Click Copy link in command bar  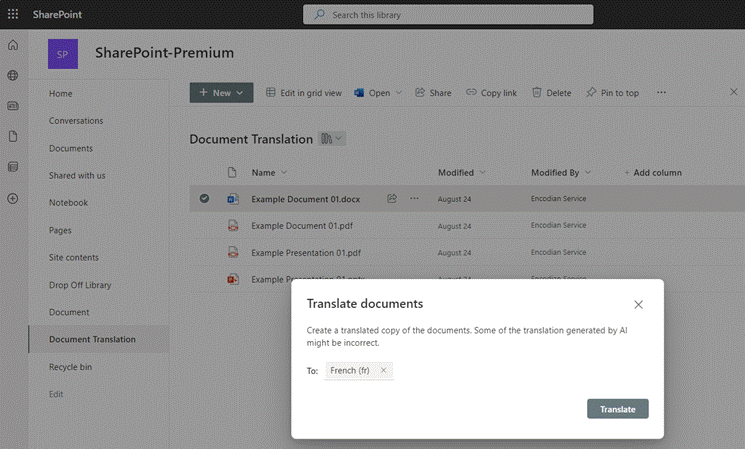point(491,93)
